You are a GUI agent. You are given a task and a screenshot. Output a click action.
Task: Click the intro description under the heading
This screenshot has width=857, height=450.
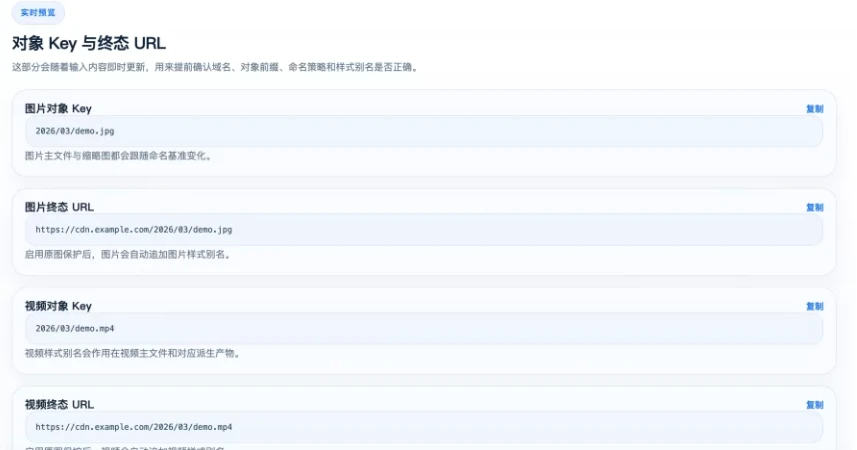(x=214, y=68)
